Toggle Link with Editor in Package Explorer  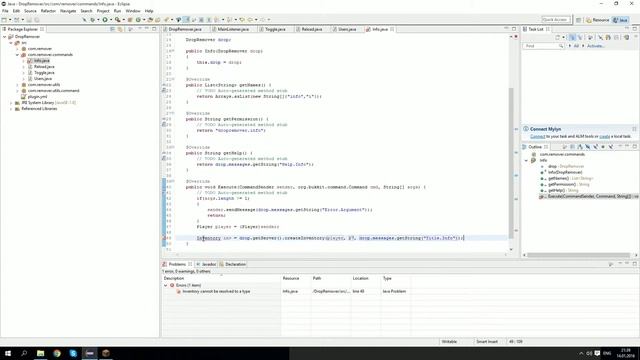120,29
